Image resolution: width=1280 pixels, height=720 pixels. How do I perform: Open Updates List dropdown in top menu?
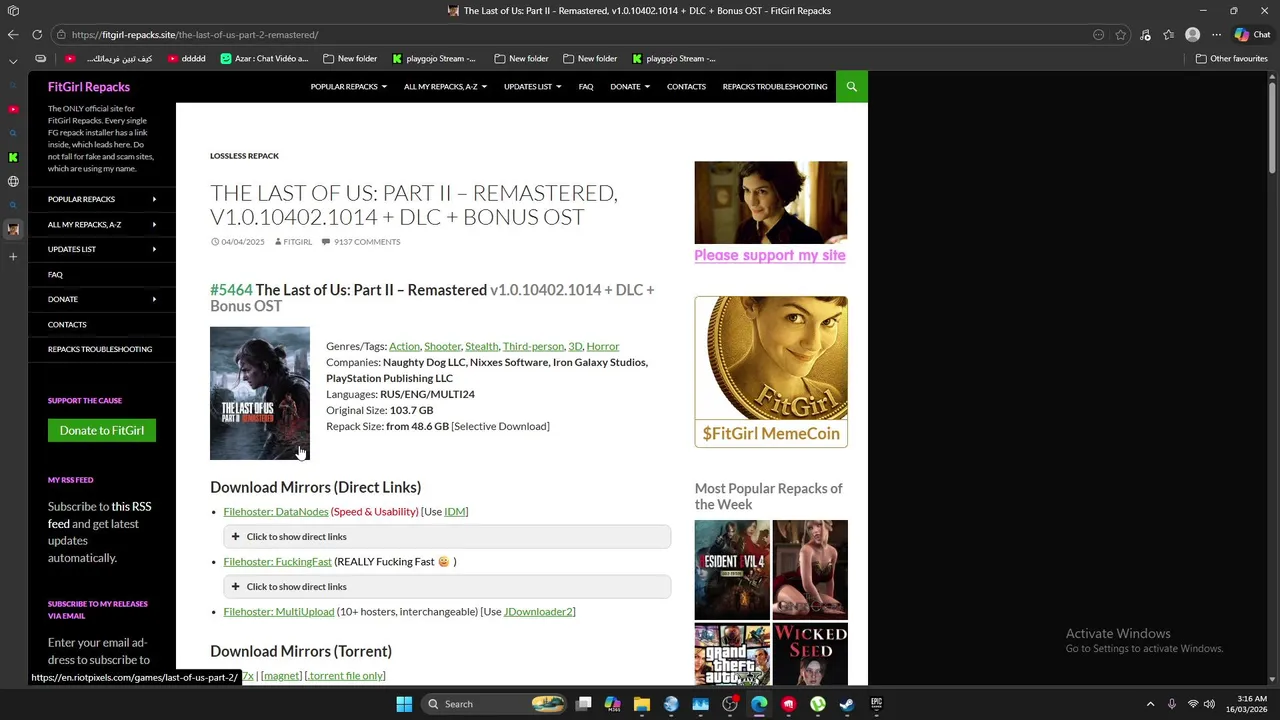pyautogui.click(x=532, y=87)
